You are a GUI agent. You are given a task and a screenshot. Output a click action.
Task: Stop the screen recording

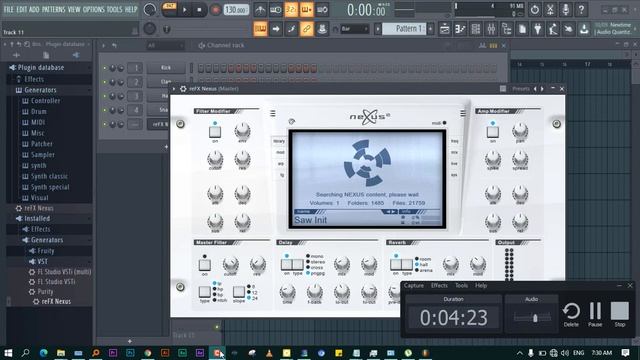(x=620, y=314)
